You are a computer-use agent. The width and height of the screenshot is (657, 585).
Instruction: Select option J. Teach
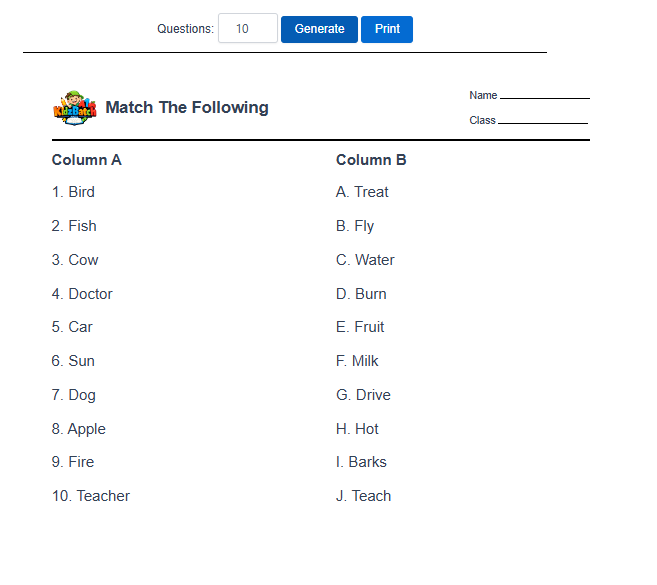tap(364, 496)
